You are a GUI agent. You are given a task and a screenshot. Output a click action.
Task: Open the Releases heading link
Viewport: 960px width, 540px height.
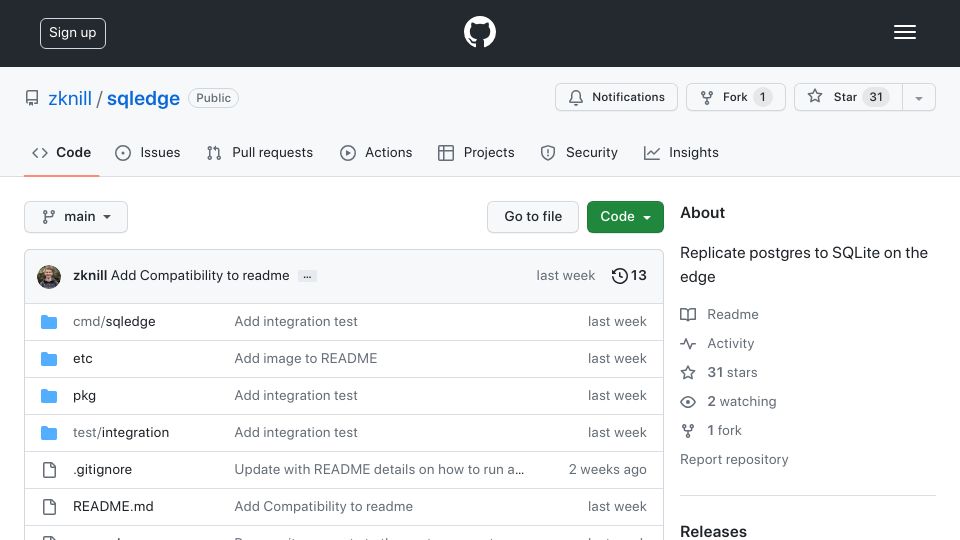coord(713,531)
